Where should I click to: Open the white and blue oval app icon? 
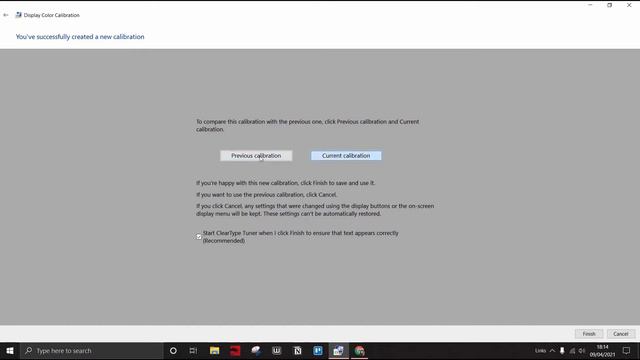tap(256, 351)
